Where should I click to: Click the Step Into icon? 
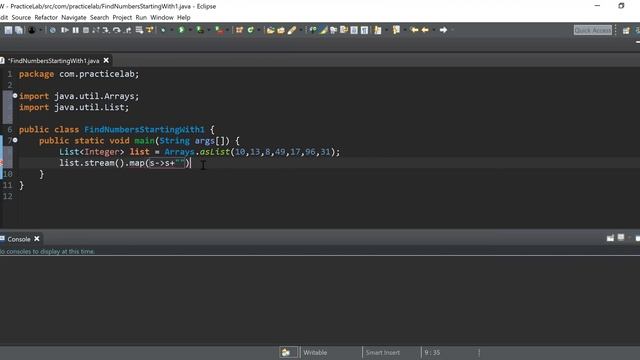point(106,30)
